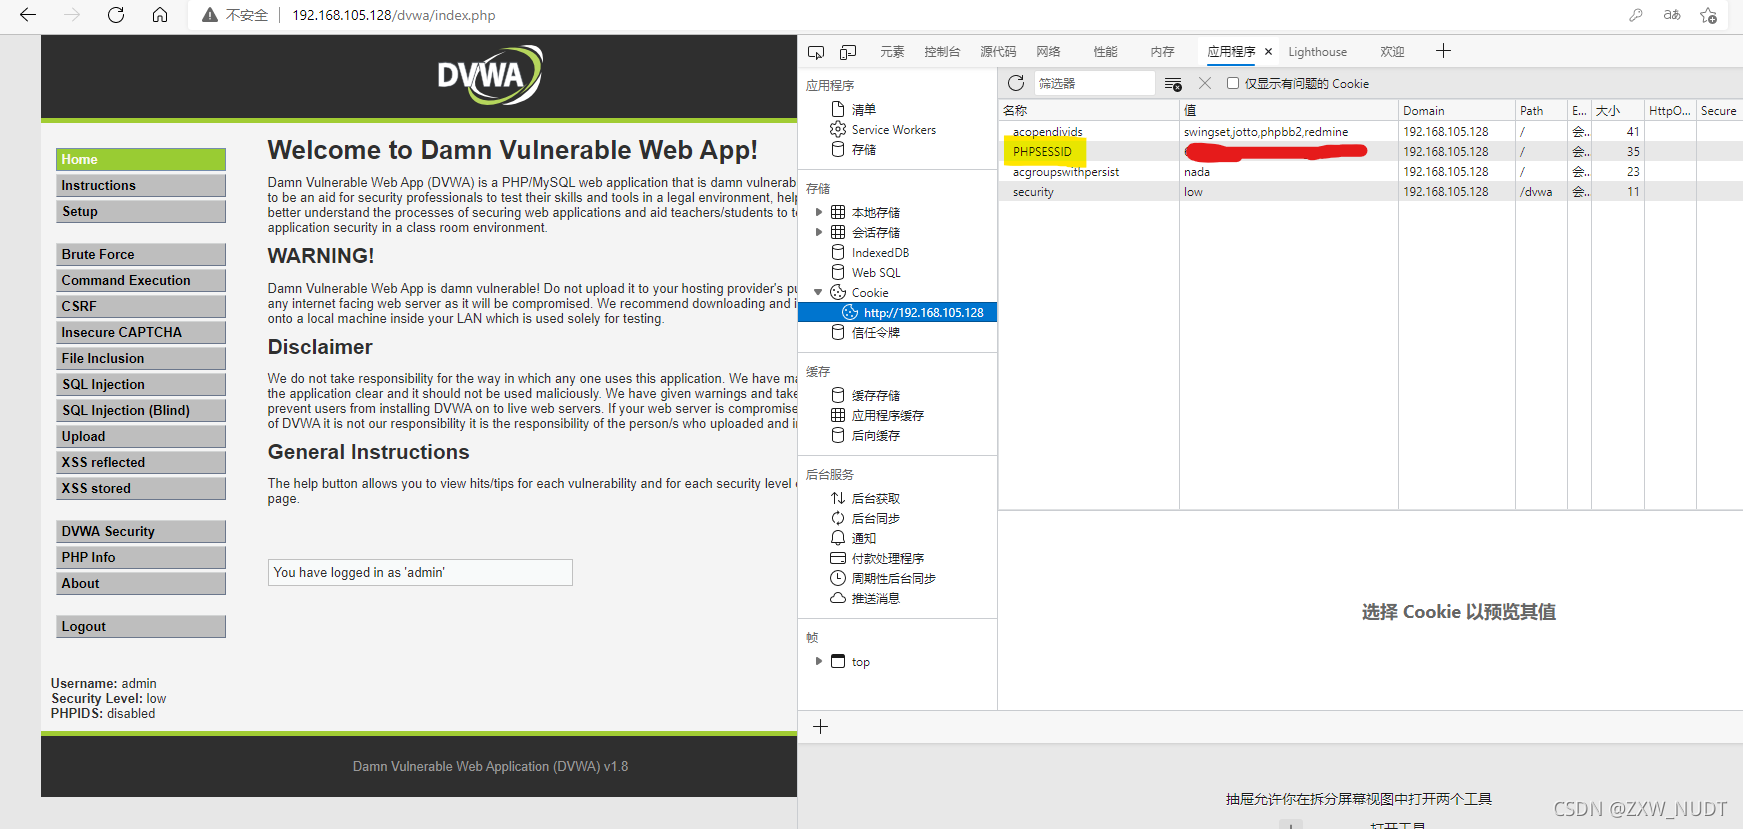Switch to the Elements DevTools tab
Screen dimensions: 1743x829
pyautogui.click(x=892, y=52)
